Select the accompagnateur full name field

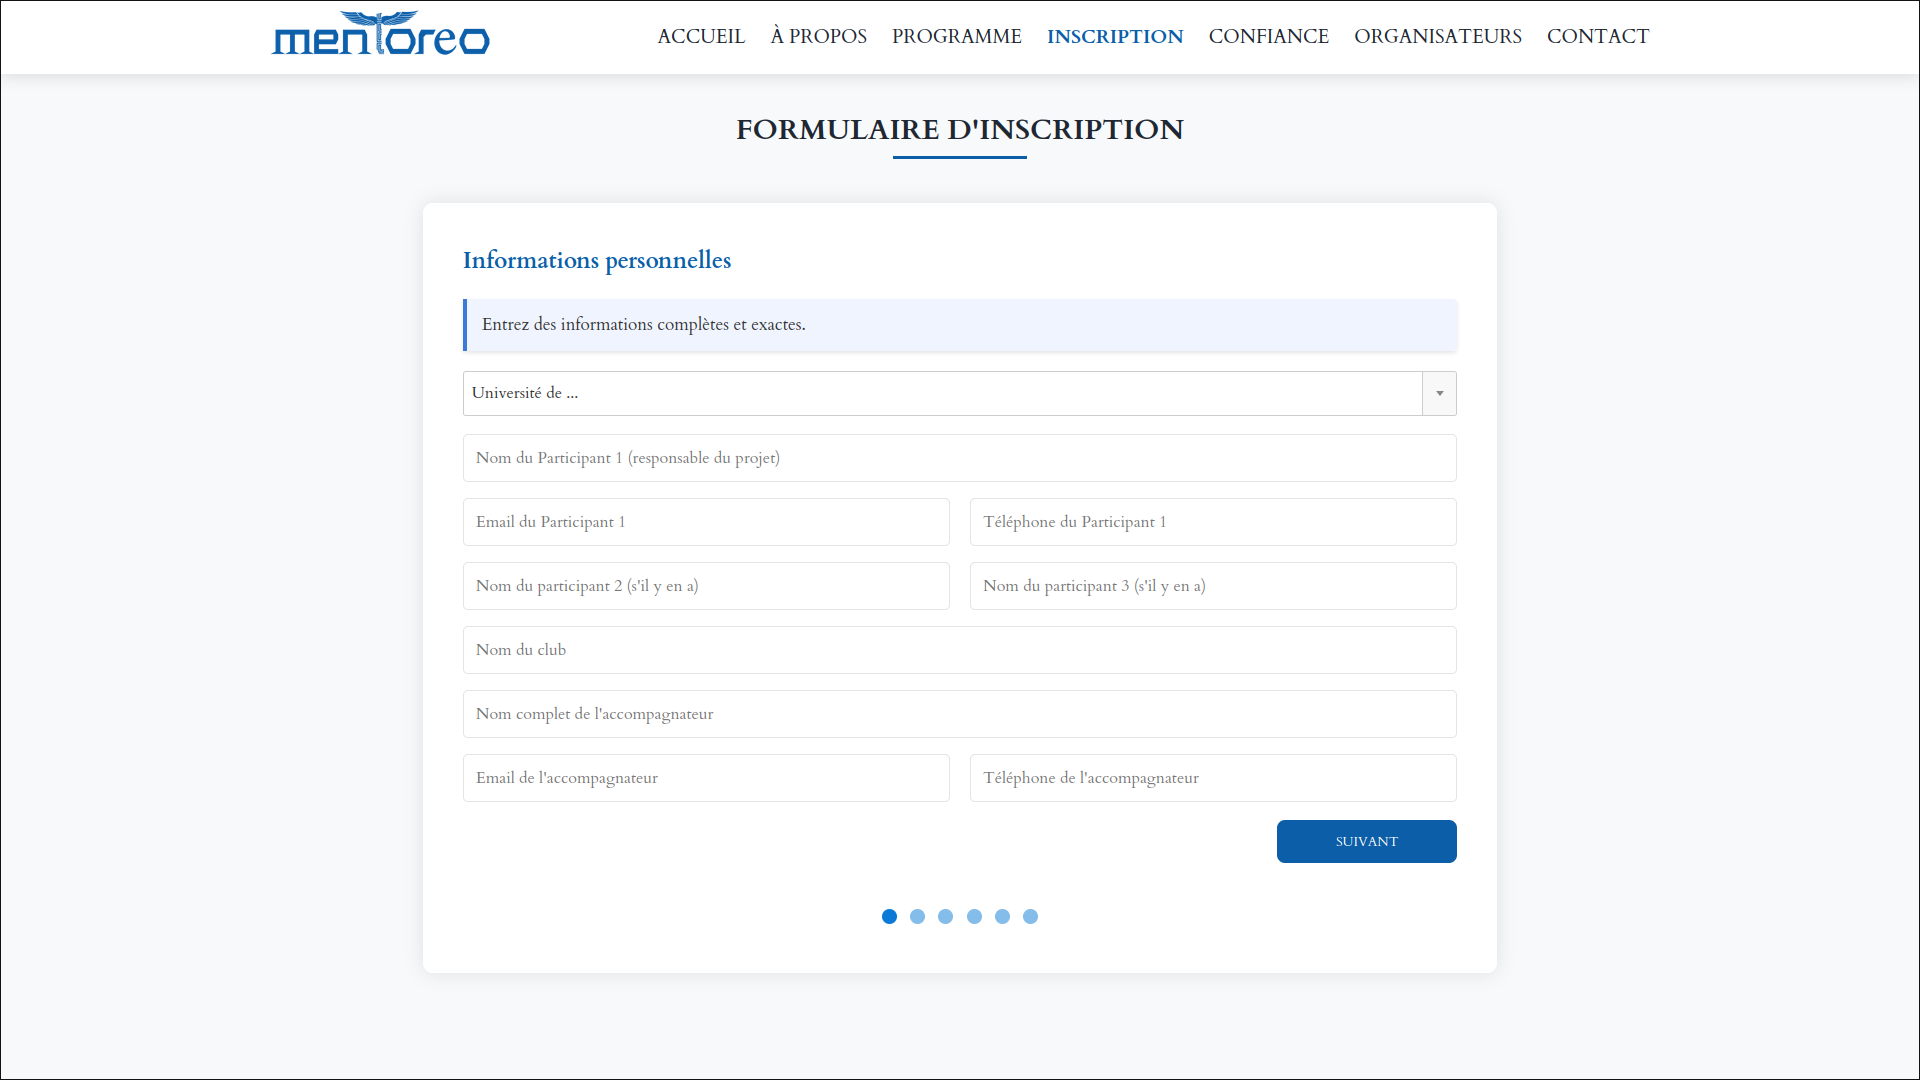click(x=959, y=714)
